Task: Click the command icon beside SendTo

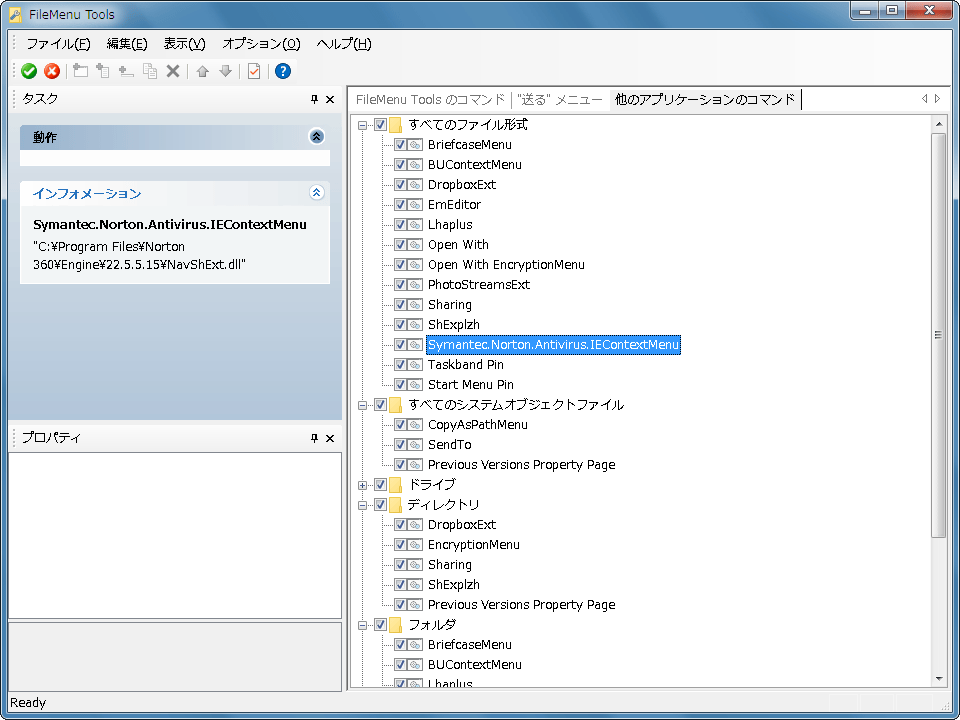Action: tap(415, 445)
